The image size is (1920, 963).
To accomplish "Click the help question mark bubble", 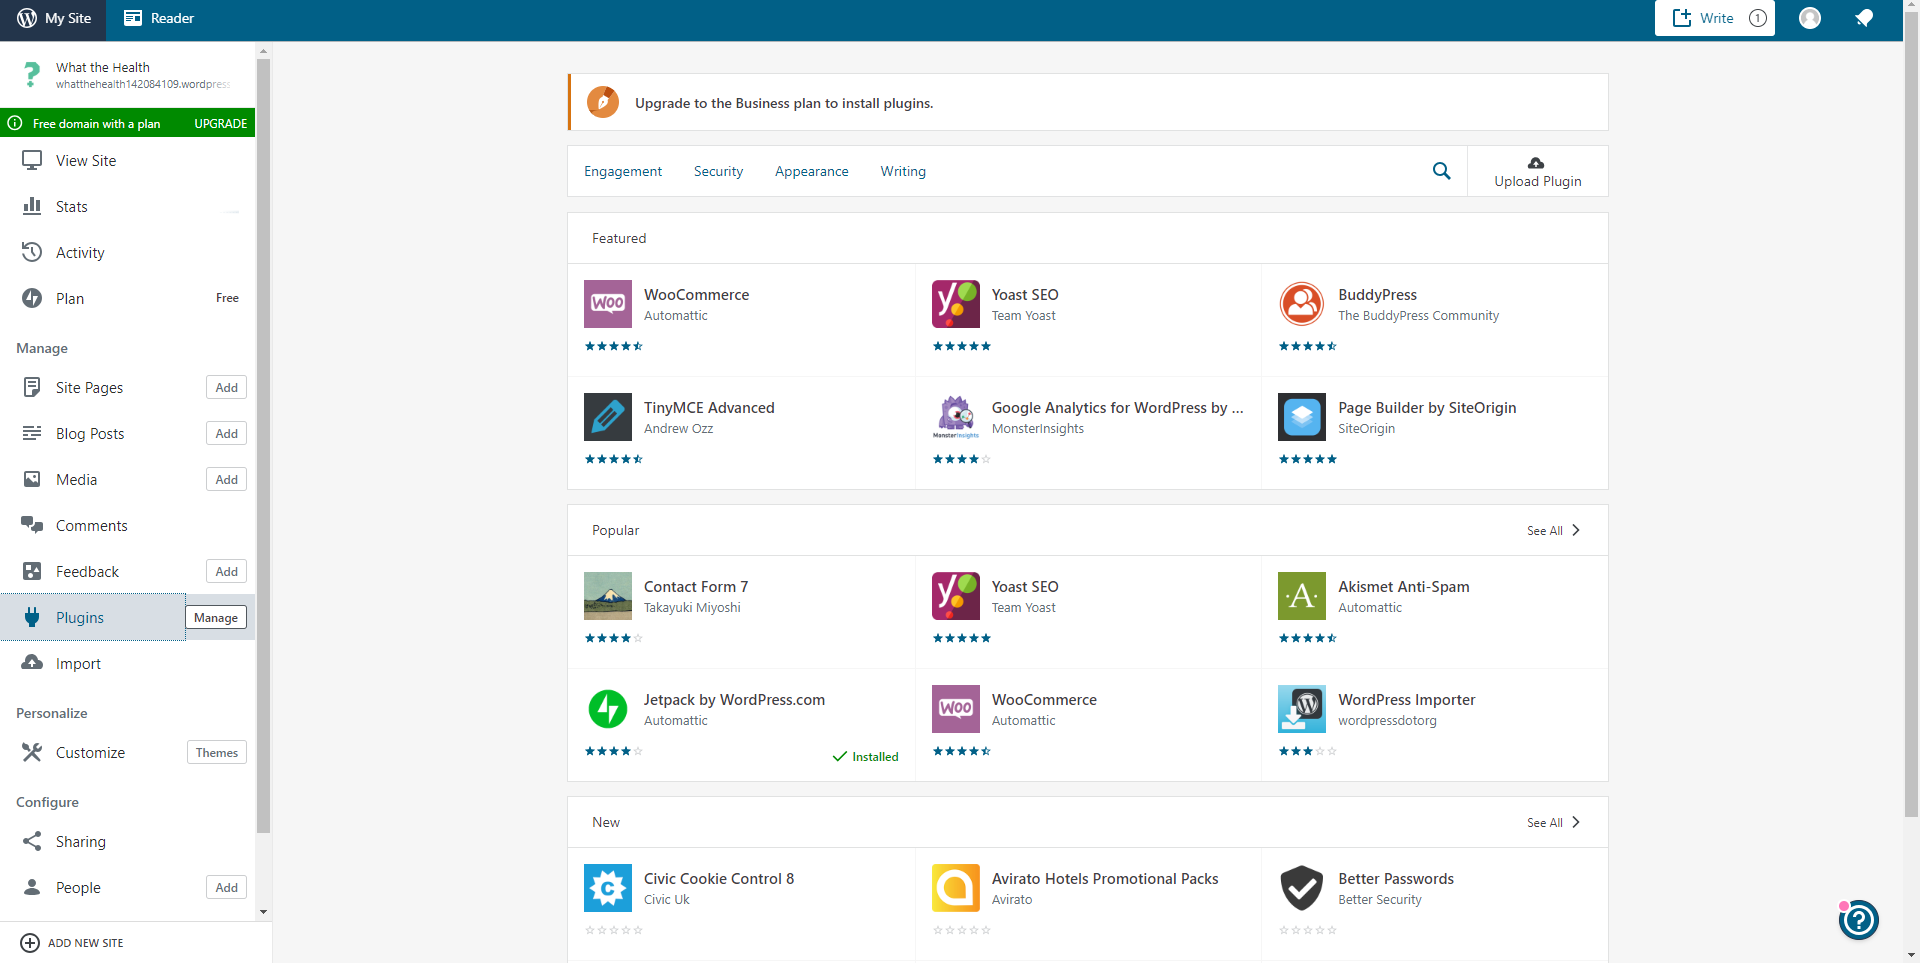I will point(1859,920).
